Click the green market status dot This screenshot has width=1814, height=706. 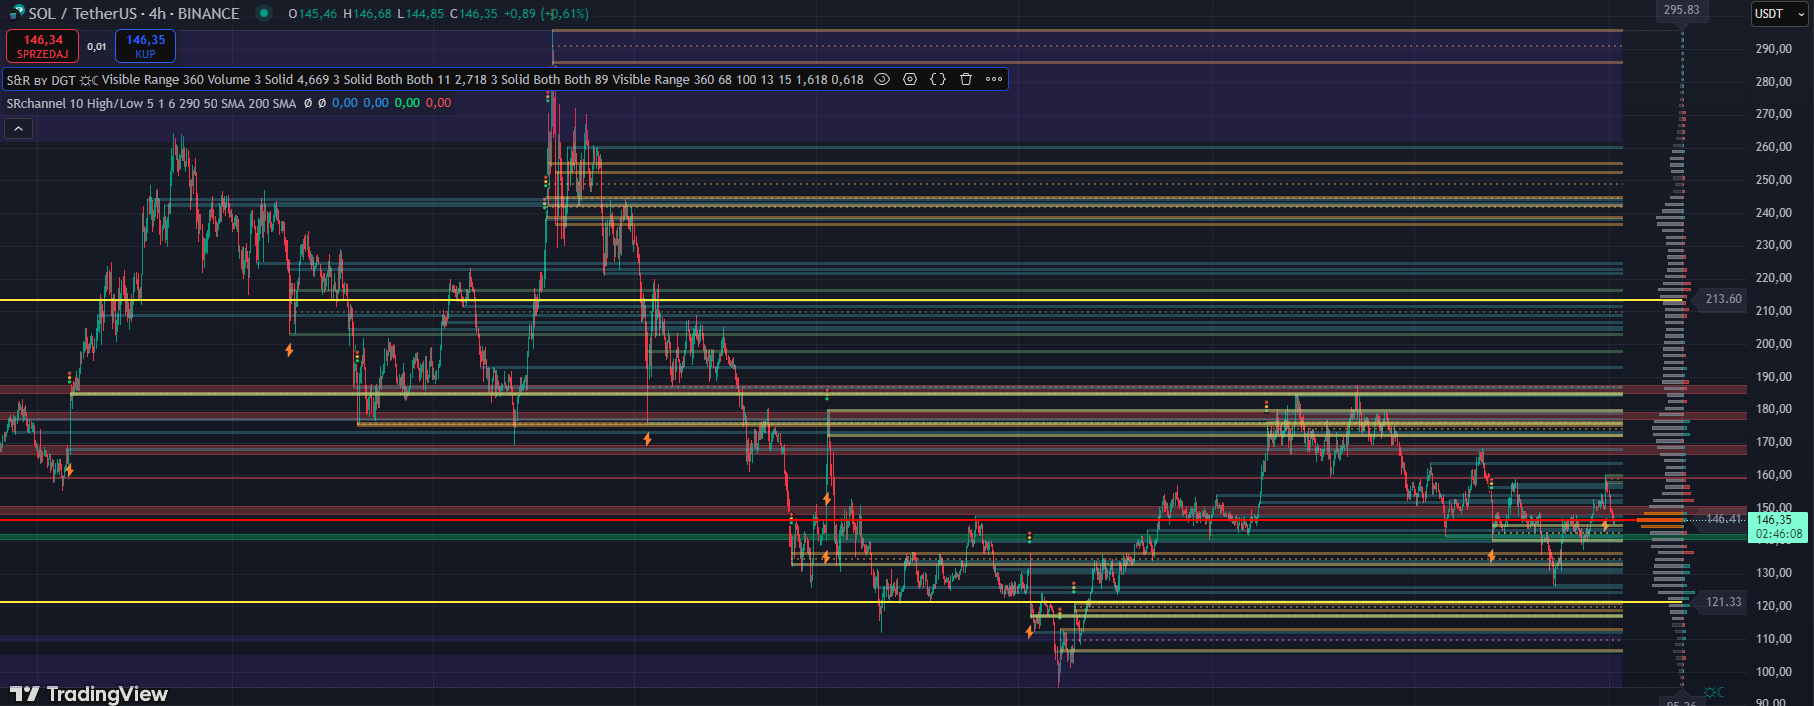pos(264,13)
